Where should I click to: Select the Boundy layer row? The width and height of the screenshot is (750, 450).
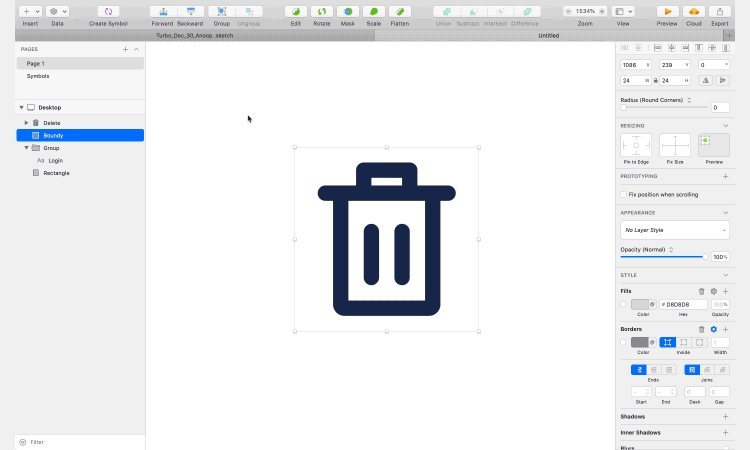click(80, 135)
